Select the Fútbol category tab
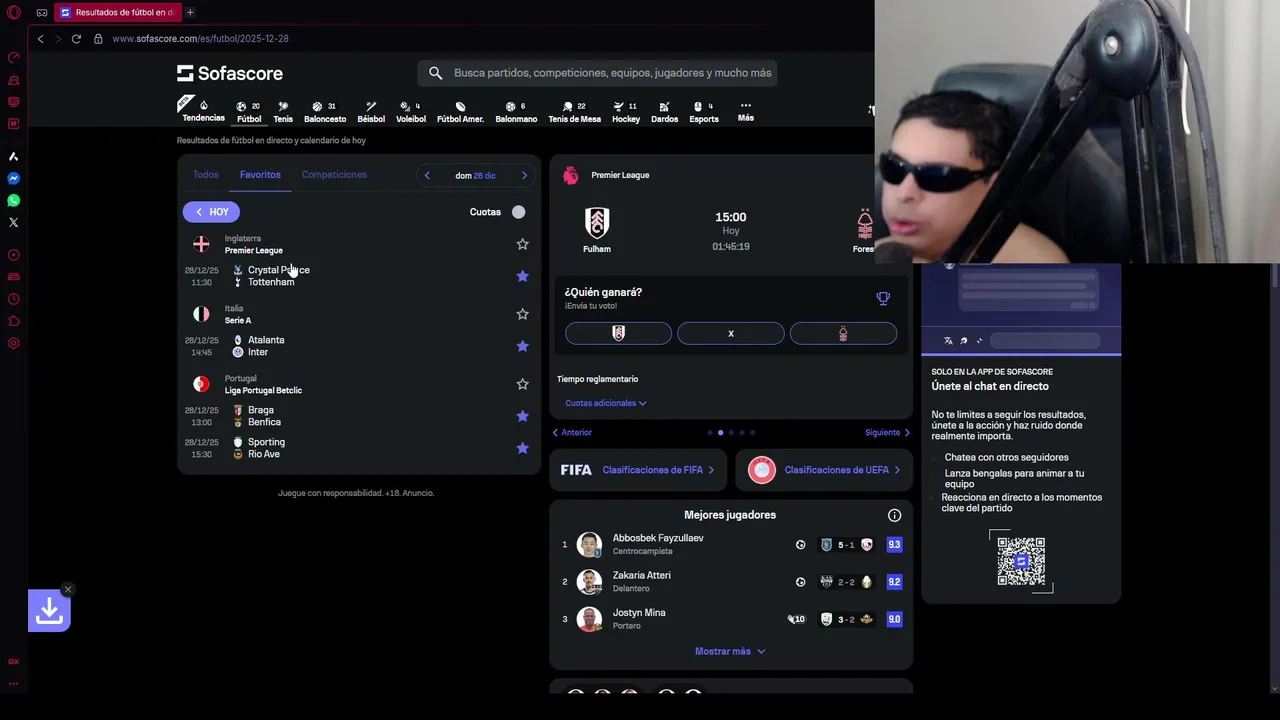Viewport: 1280px width, 720px height. click(249, 112)
